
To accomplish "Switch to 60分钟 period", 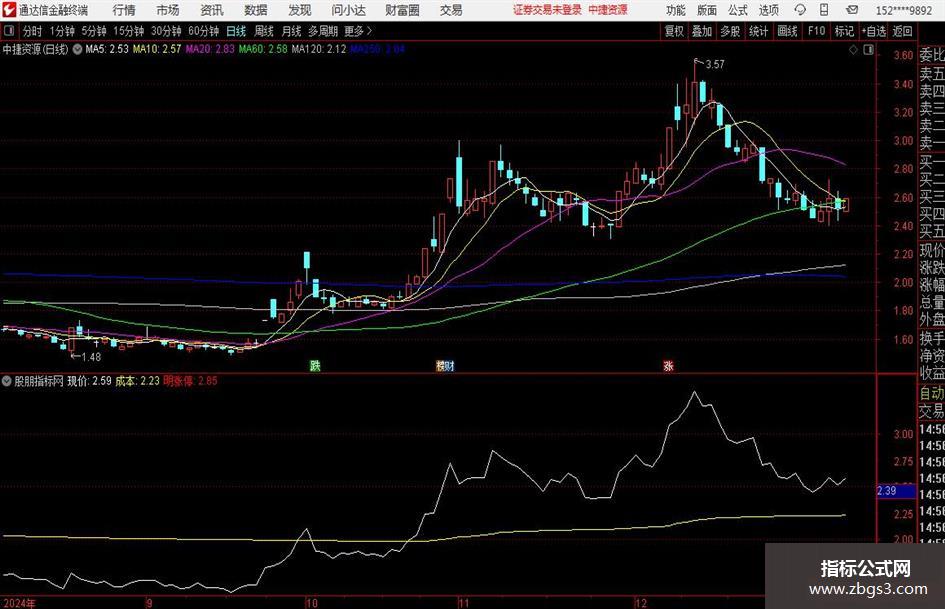I will (204, 31).
